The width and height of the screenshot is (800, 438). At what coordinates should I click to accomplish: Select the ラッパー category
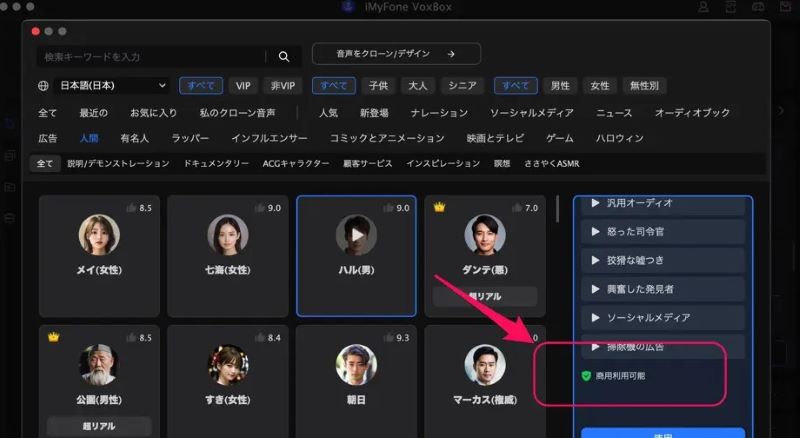[x=190, y=138]
